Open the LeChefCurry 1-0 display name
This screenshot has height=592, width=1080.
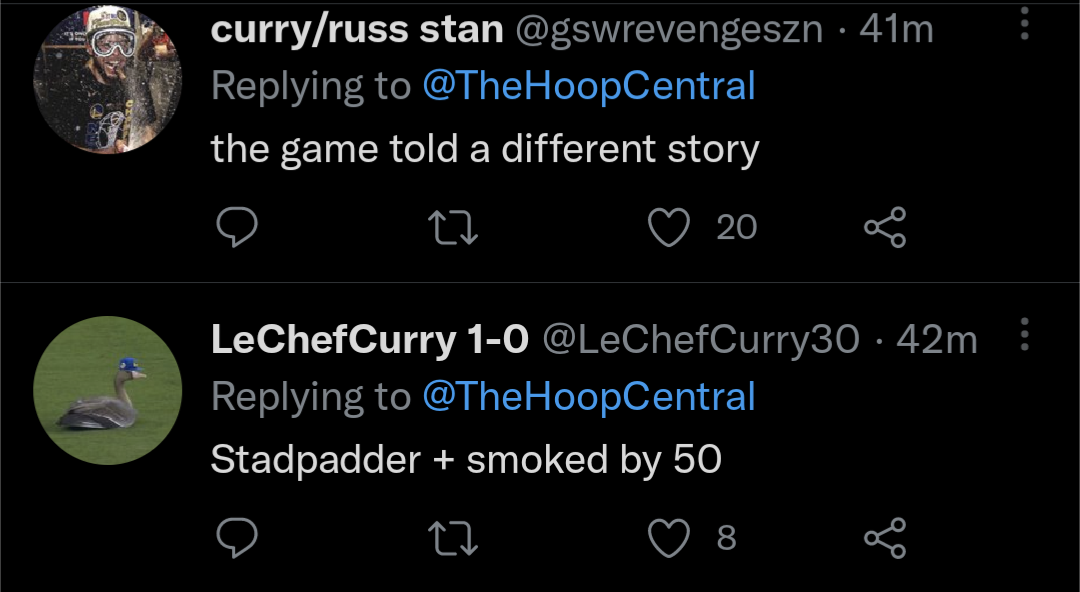tap(369, 341)
